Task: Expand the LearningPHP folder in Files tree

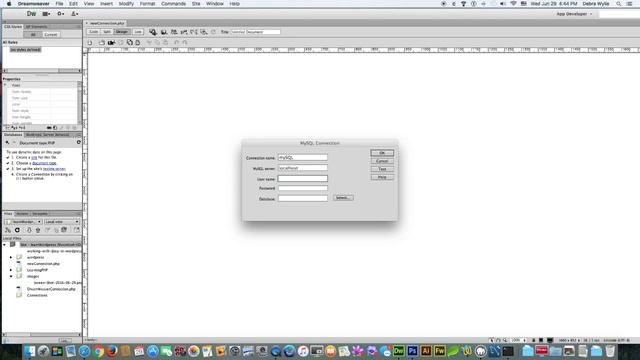Action: click(11, 270)
